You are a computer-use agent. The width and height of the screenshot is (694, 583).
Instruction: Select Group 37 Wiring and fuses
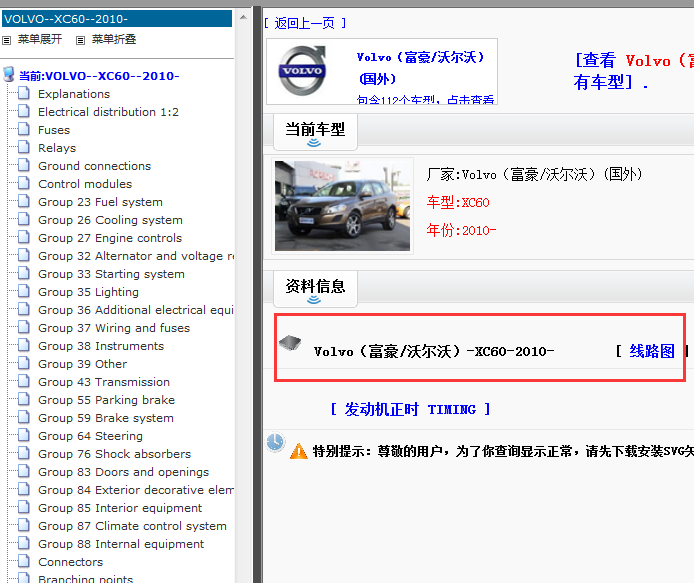(x=114, y=328)
